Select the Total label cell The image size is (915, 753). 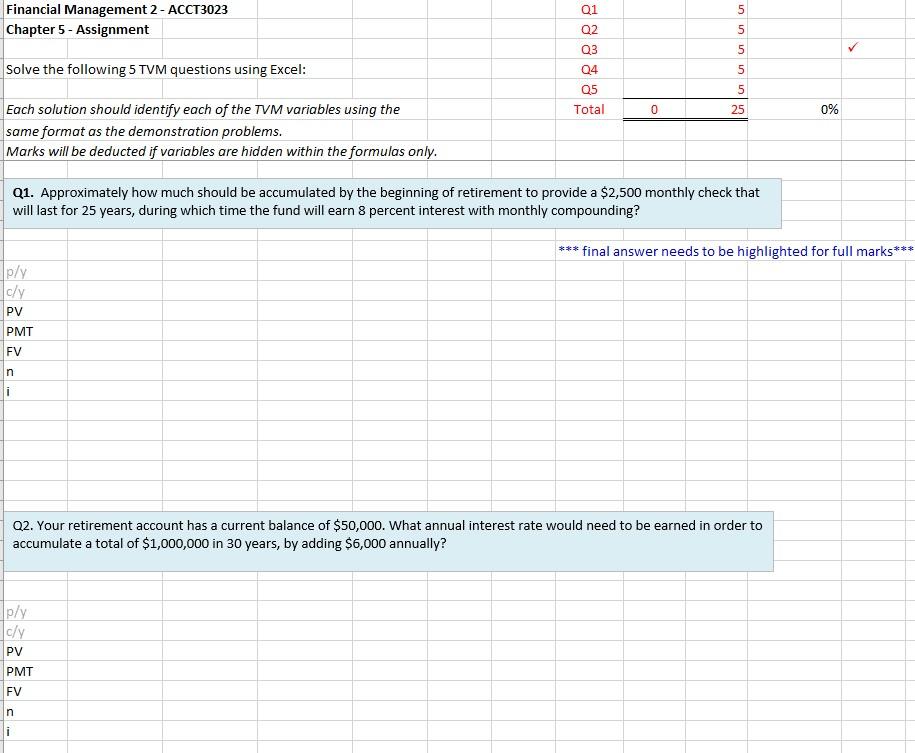589,110
